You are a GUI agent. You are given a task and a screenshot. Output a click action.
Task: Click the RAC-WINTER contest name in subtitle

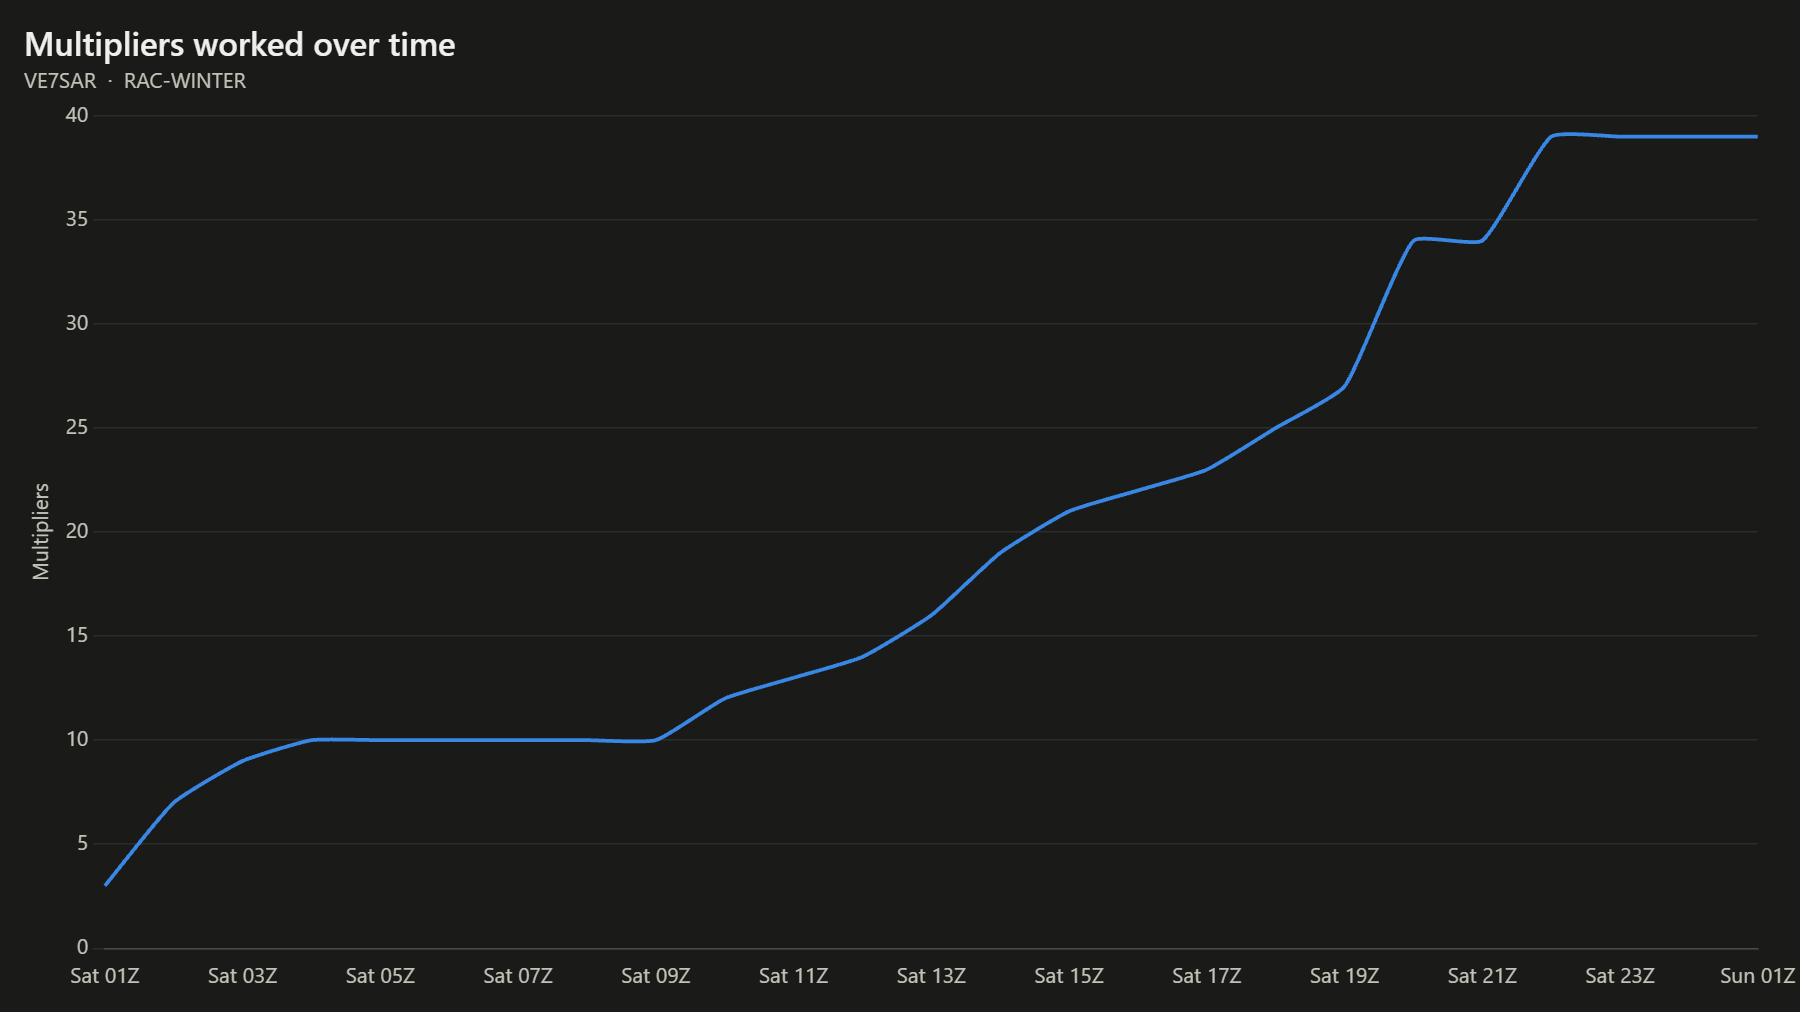(185, 81)
